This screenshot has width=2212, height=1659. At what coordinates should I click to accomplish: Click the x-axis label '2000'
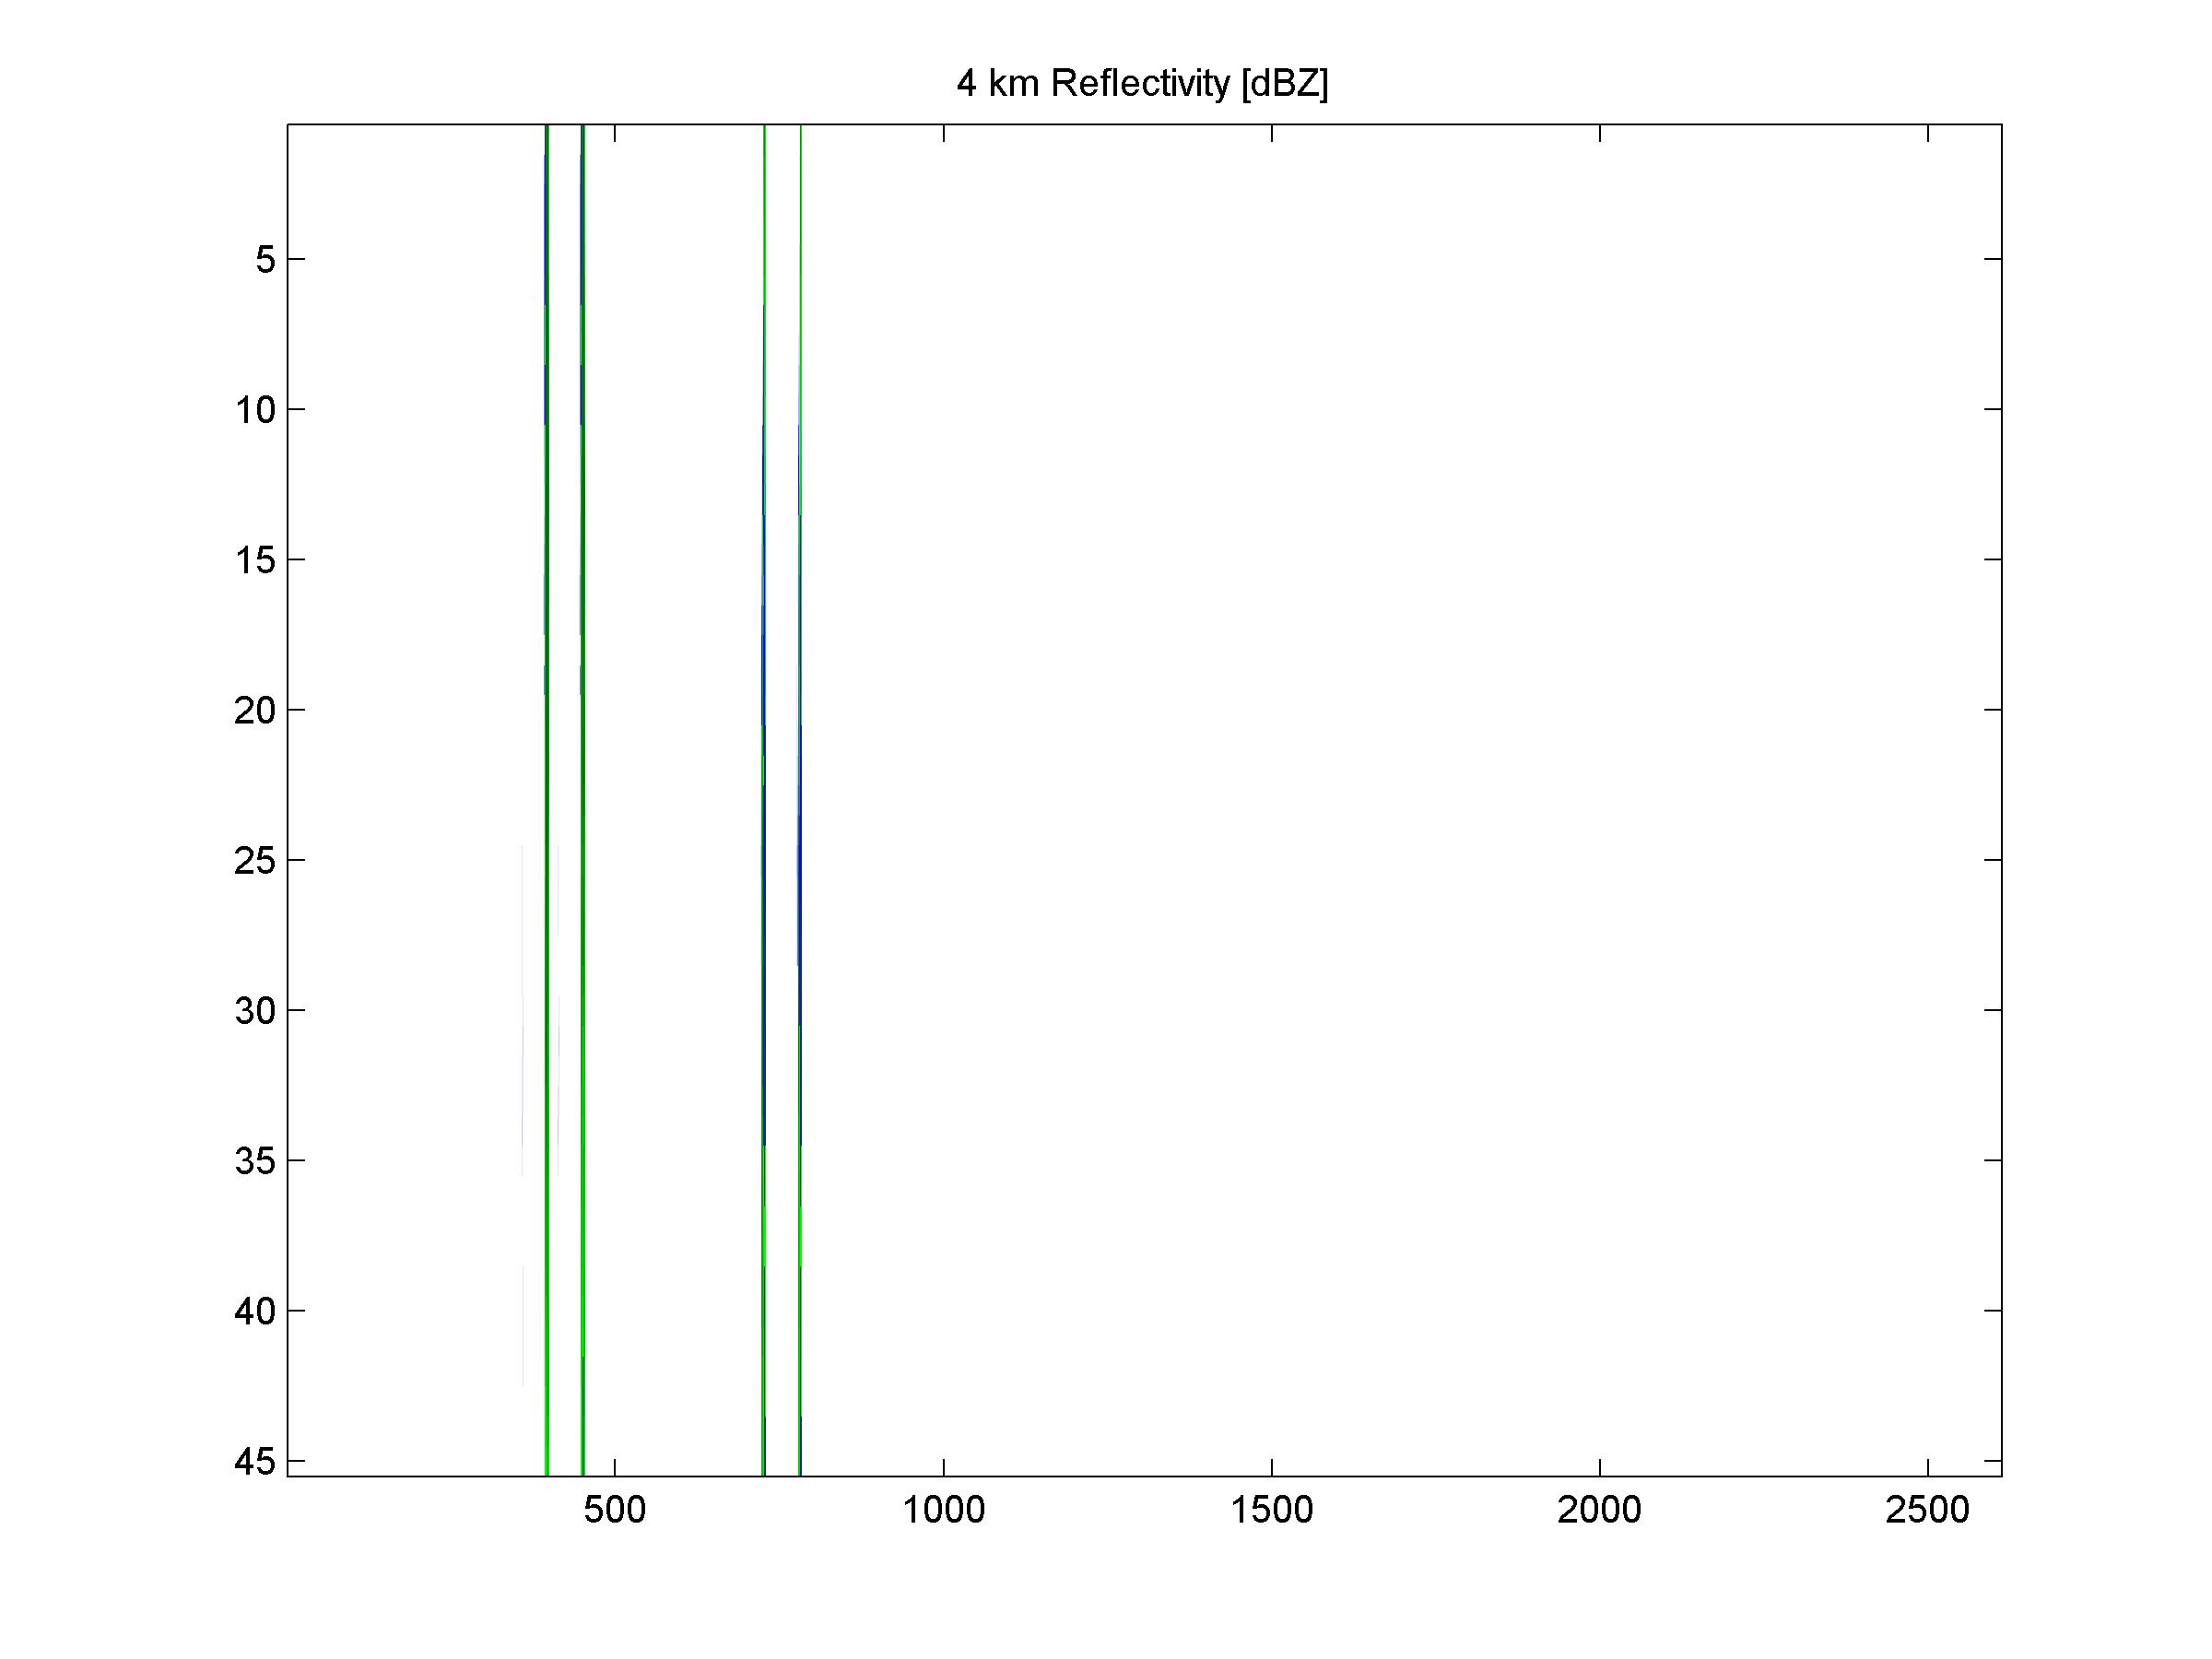point(1600,1510)
